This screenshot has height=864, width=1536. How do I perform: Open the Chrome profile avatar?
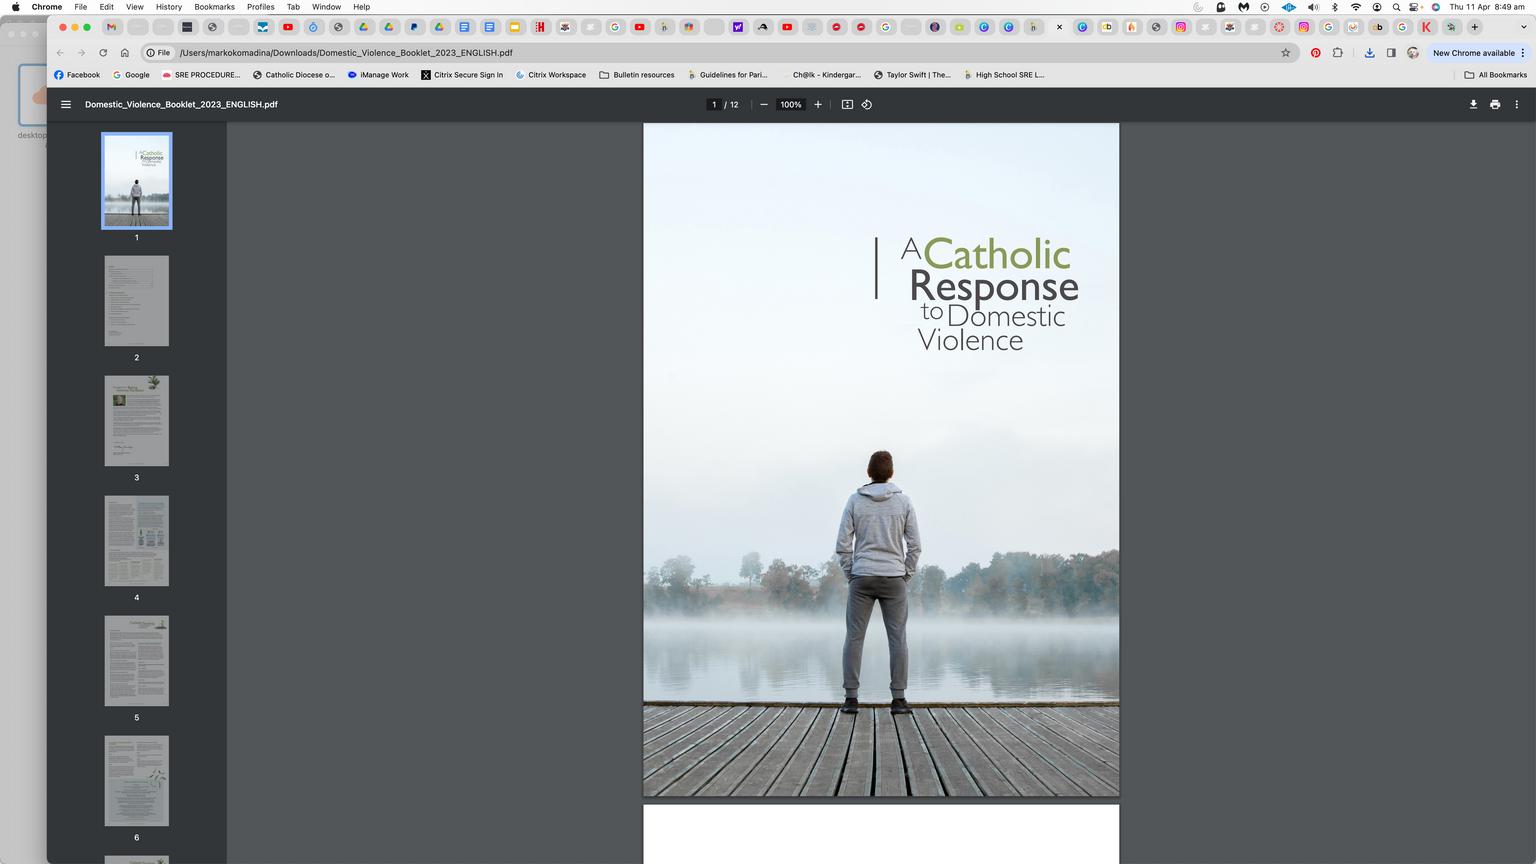[1413, 53]
